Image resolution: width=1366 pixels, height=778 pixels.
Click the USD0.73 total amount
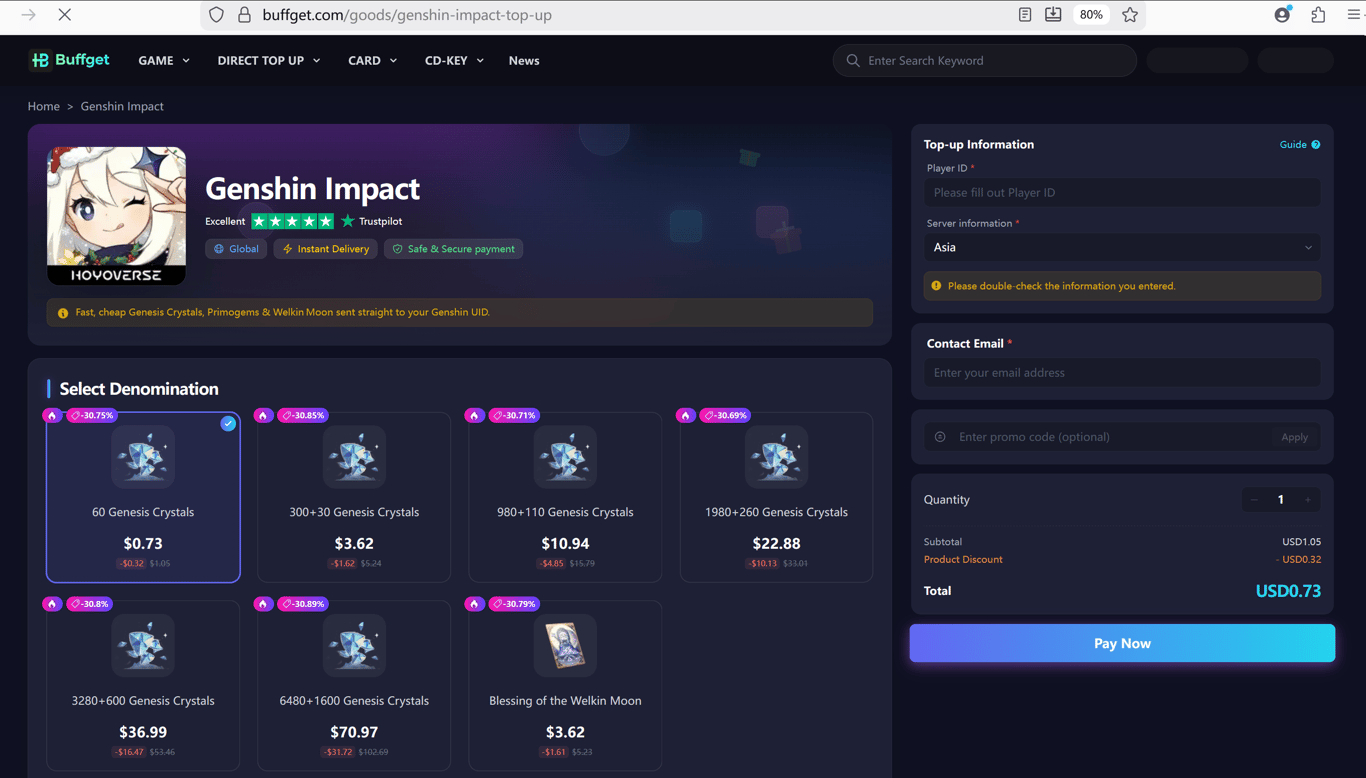click(1288, 591)
